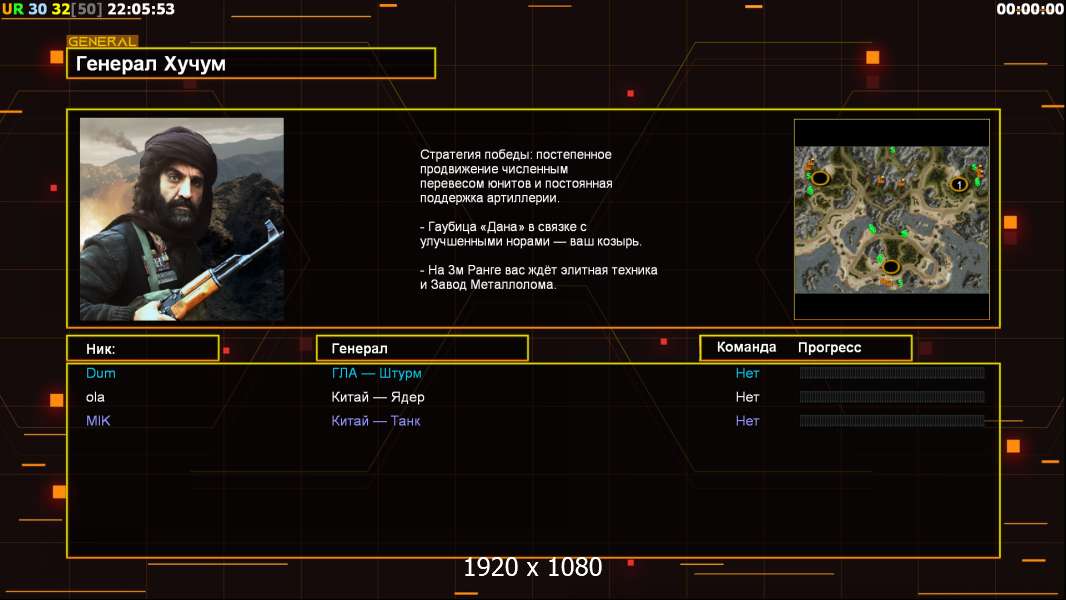The height and width of the screenshot is (600, 1066).
Task: Click the 'На 3м Ранге' tip line
Action: pyautogui.click(x=538, y=277)
